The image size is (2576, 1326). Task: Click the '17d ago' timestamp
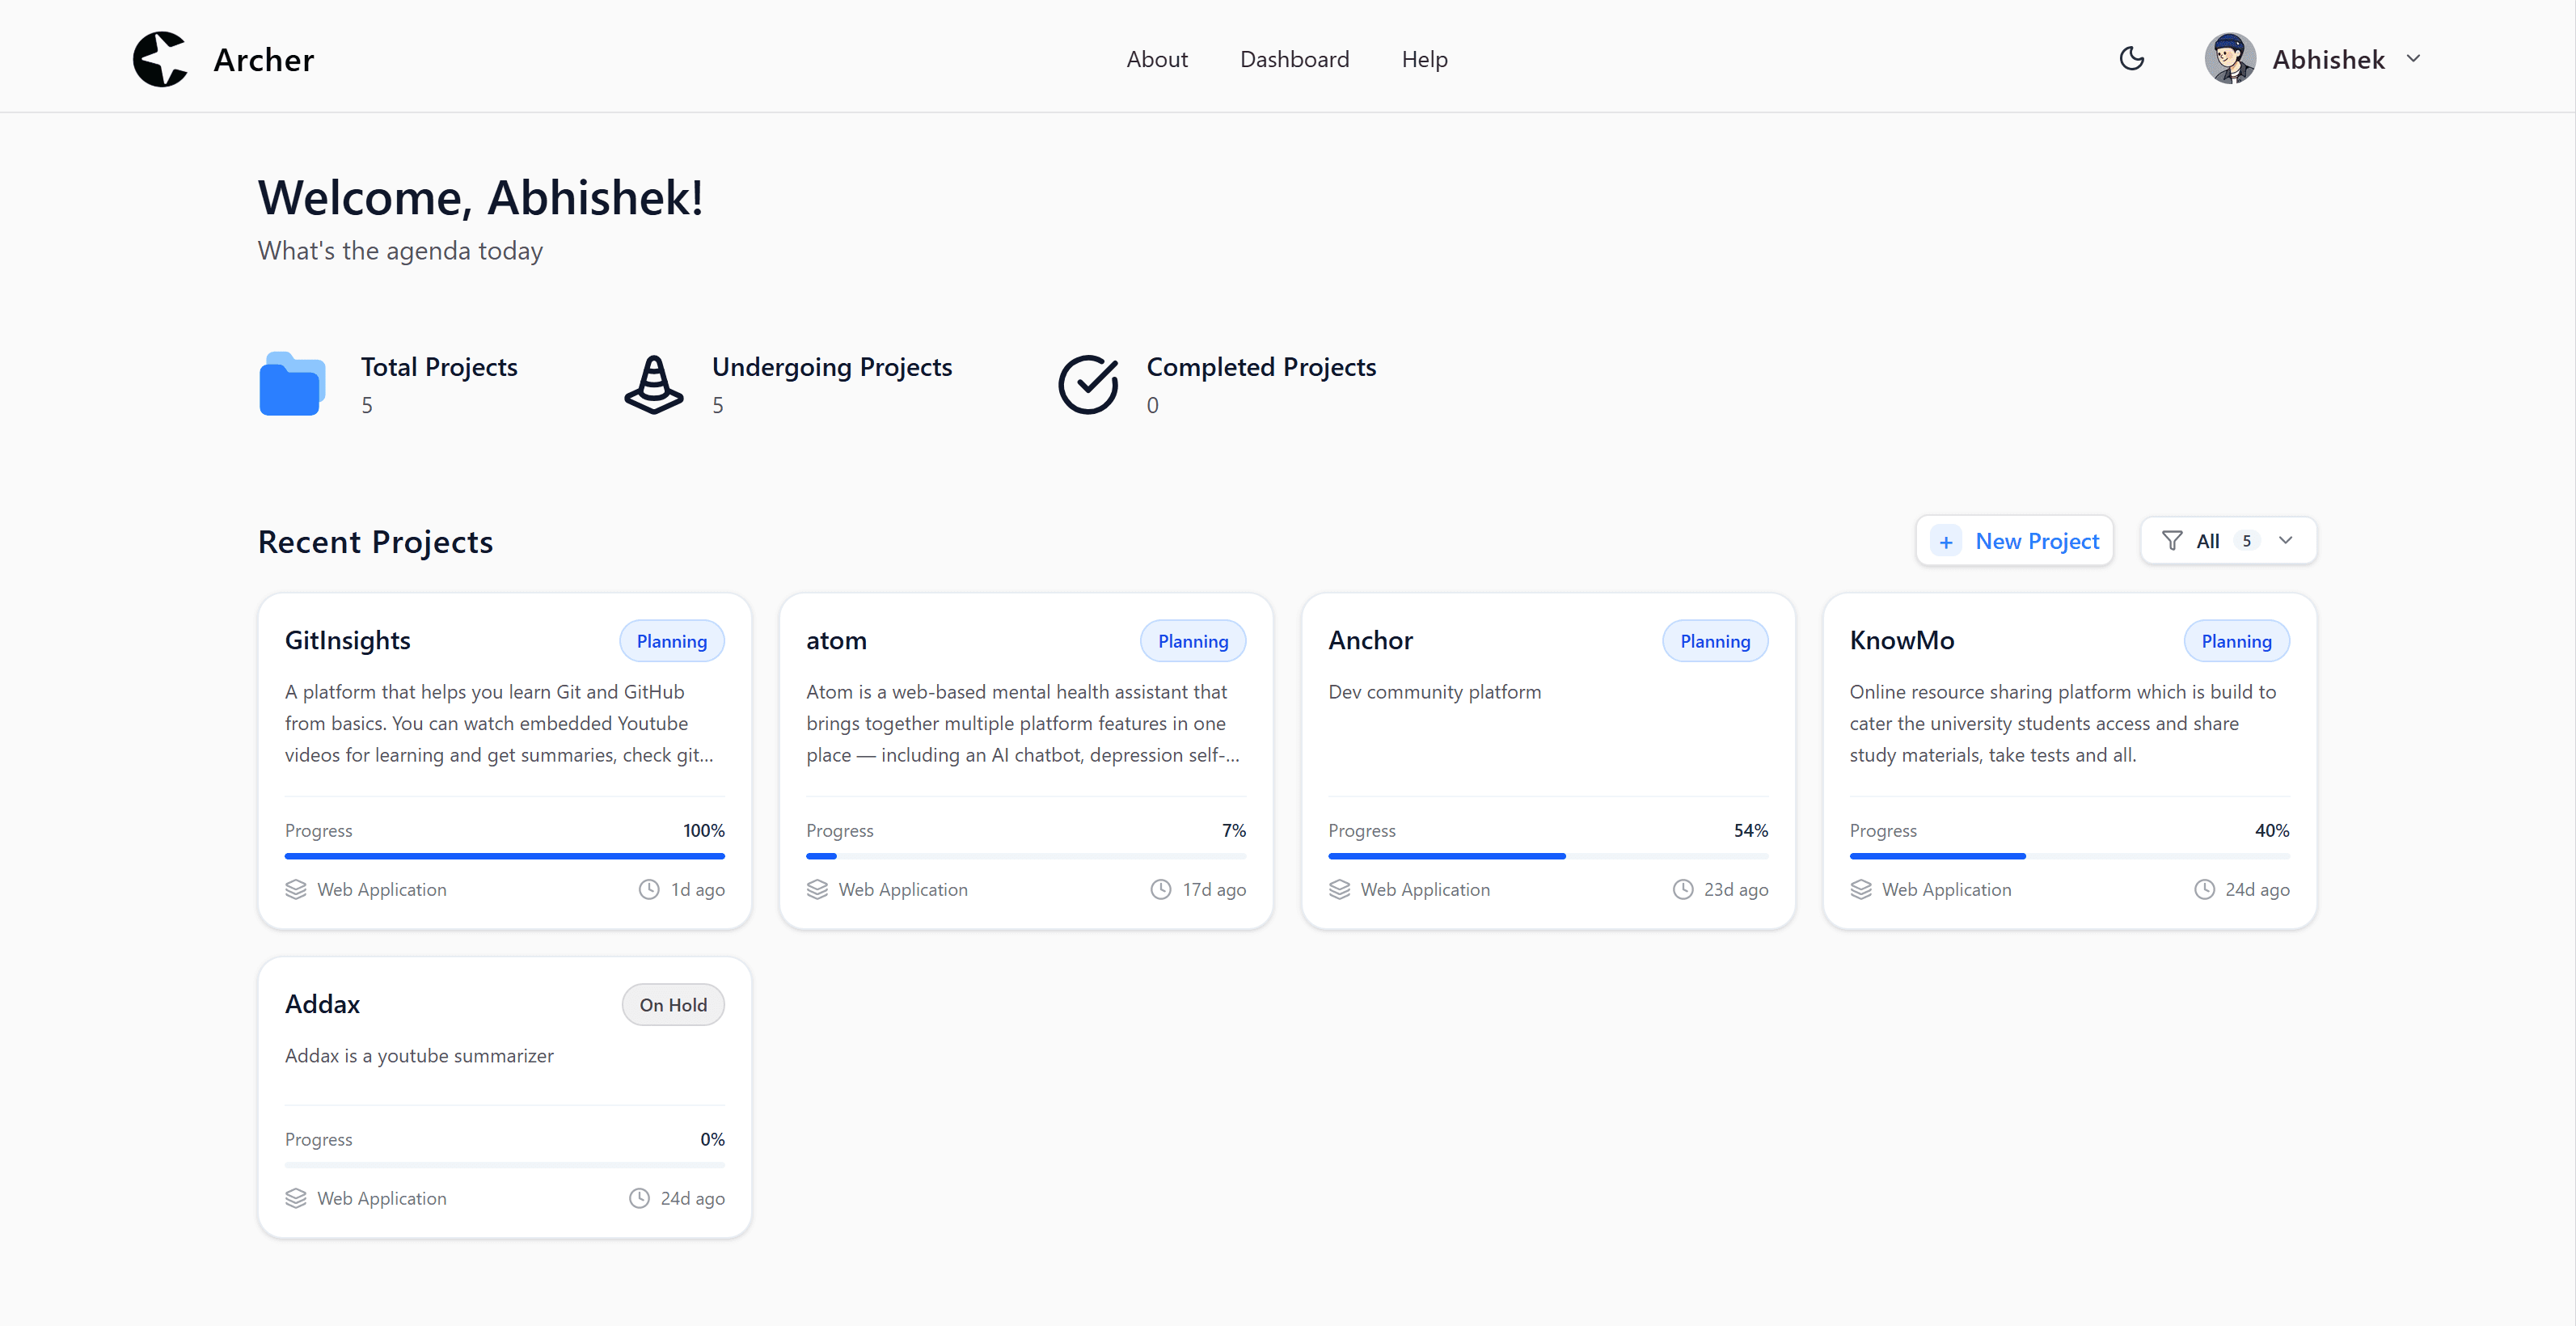point(1214,889)
